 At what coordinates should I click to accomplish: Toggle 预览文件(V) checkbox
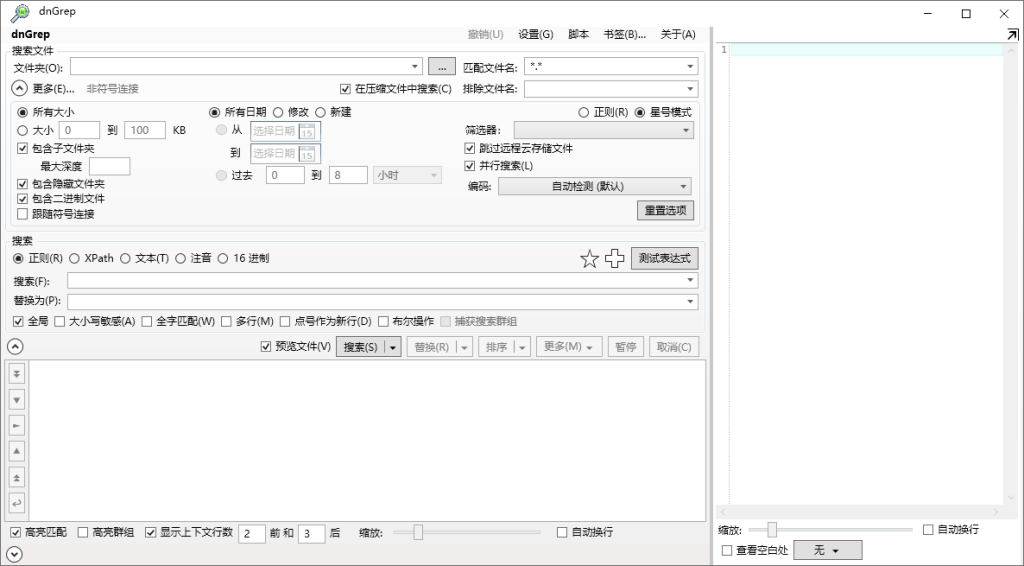pos(265,347)
